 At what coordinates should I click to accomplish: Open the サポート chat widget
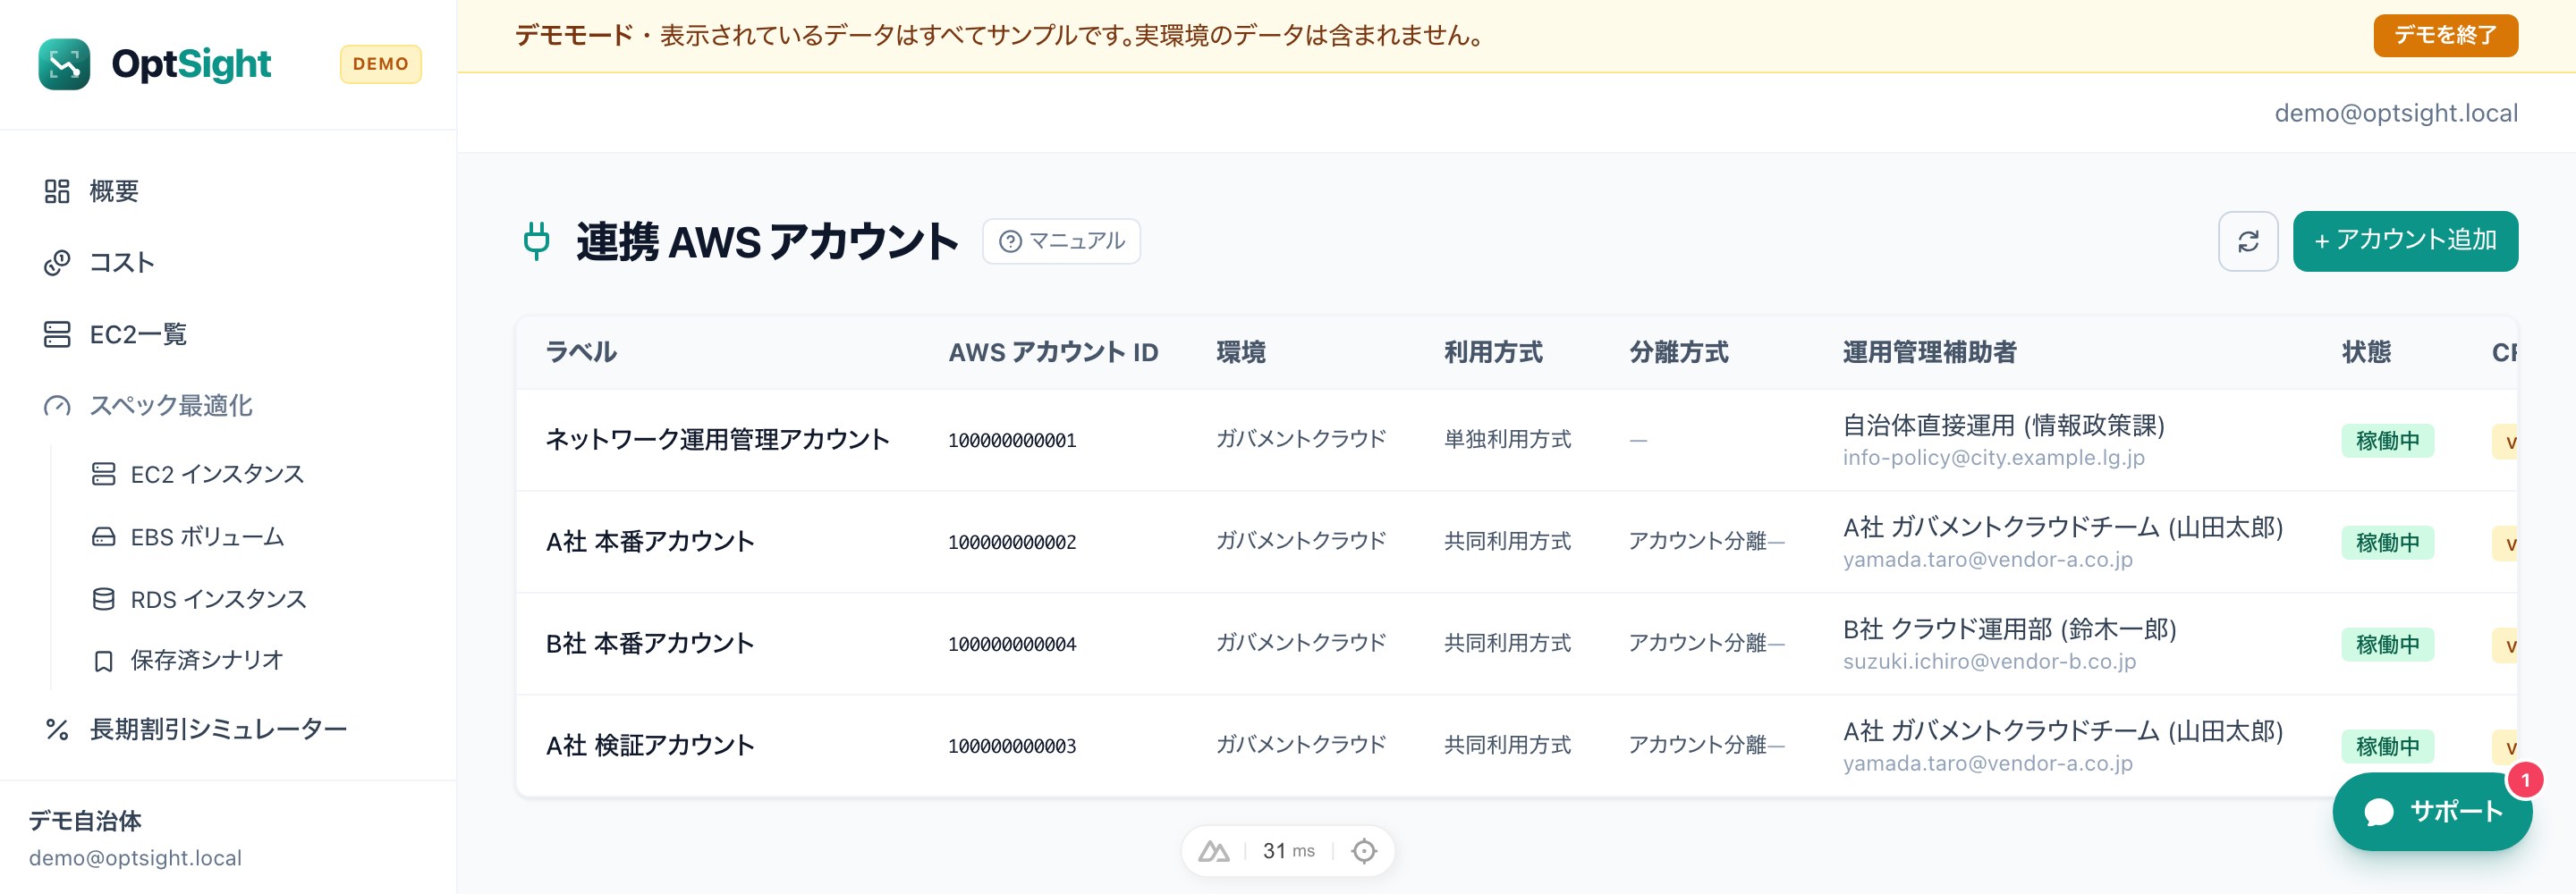pyautogui.click(x=2432, y=811)
